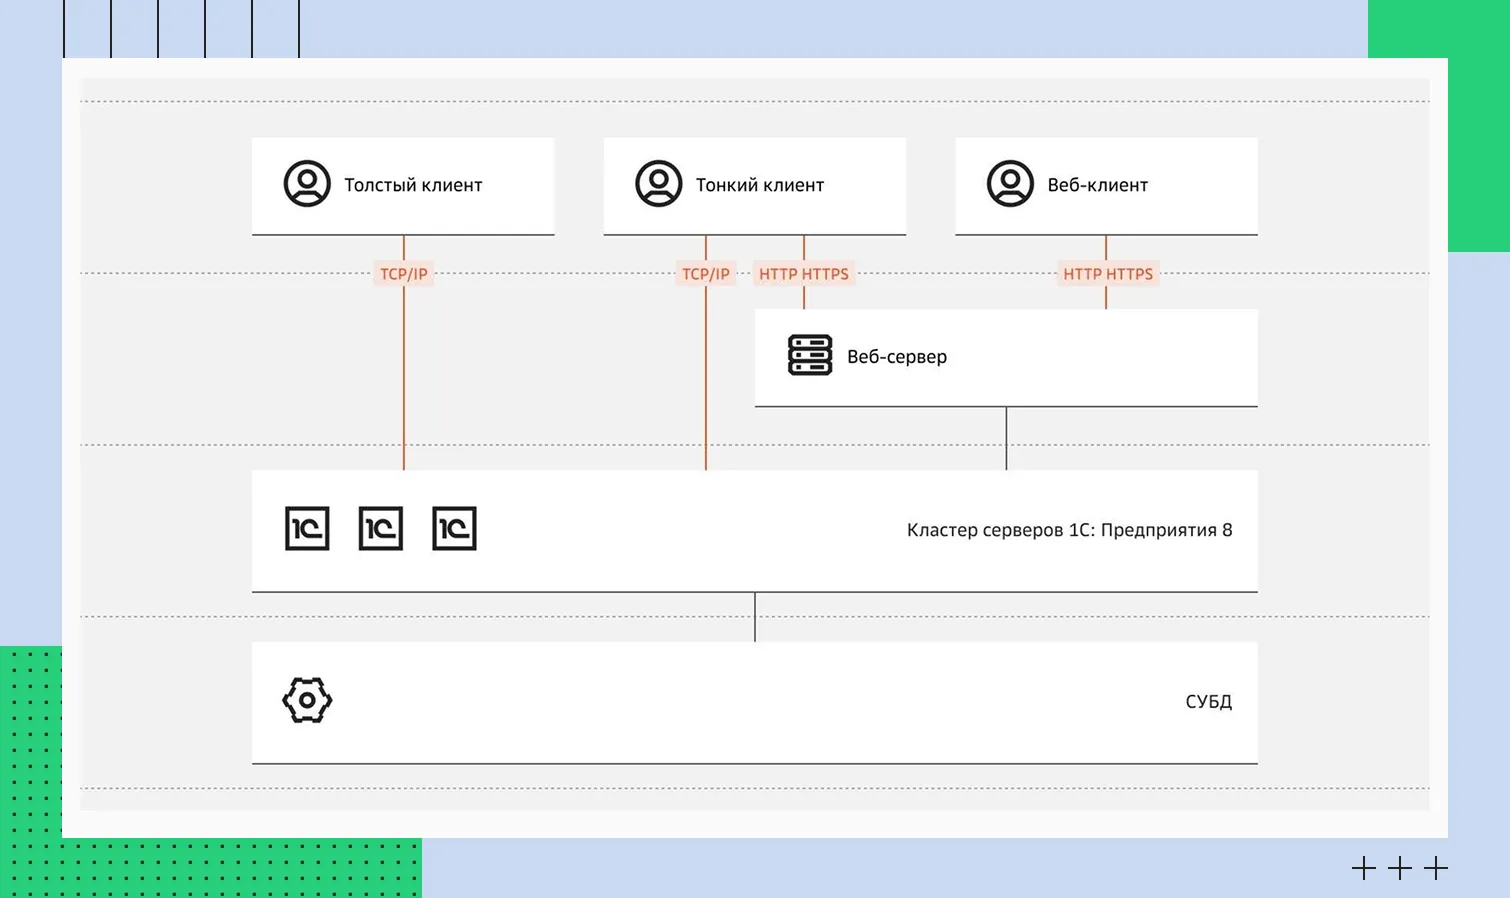Select the Веб-клиент label
The height and width of the screenshot is (898, 1510).
pyautogui.click(x=1098, y=185)
